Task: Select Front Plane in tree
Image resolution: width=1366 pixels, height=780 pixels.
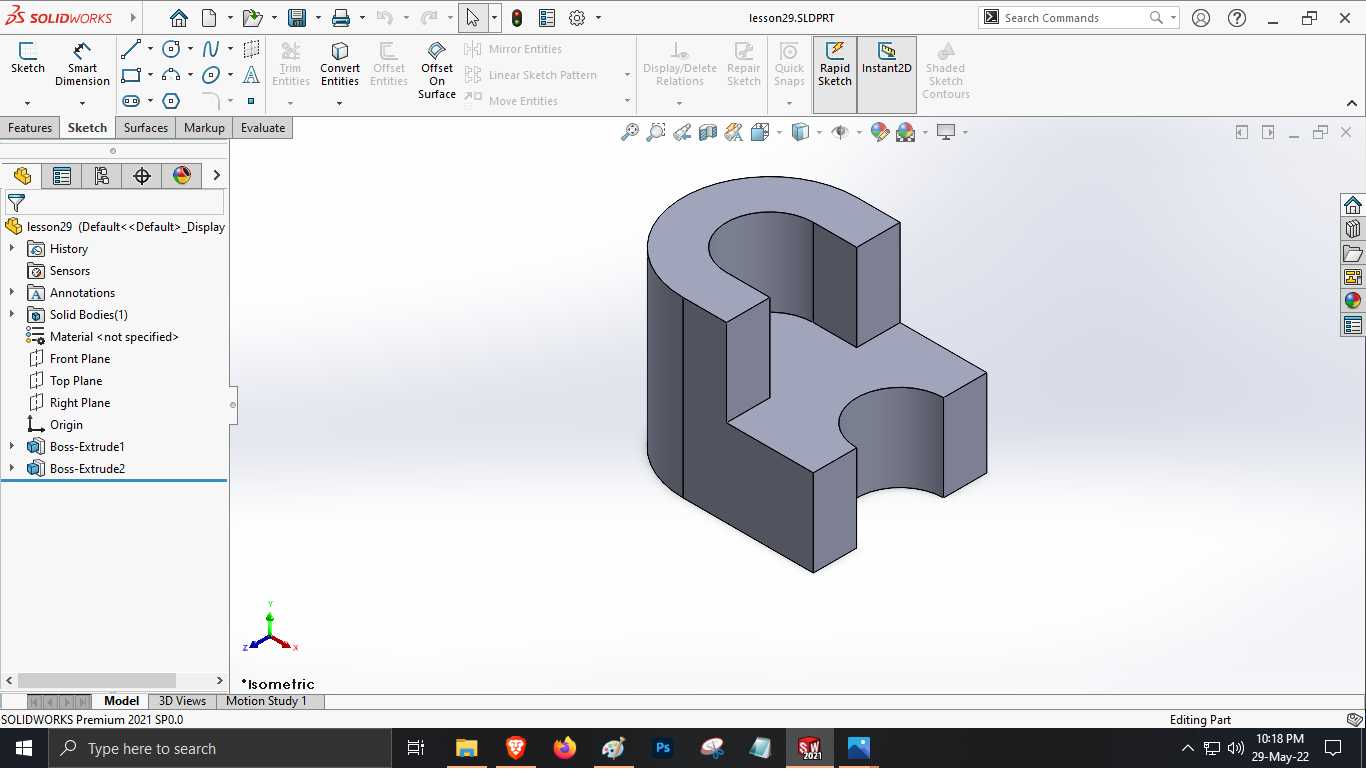Action: point(80,359)
